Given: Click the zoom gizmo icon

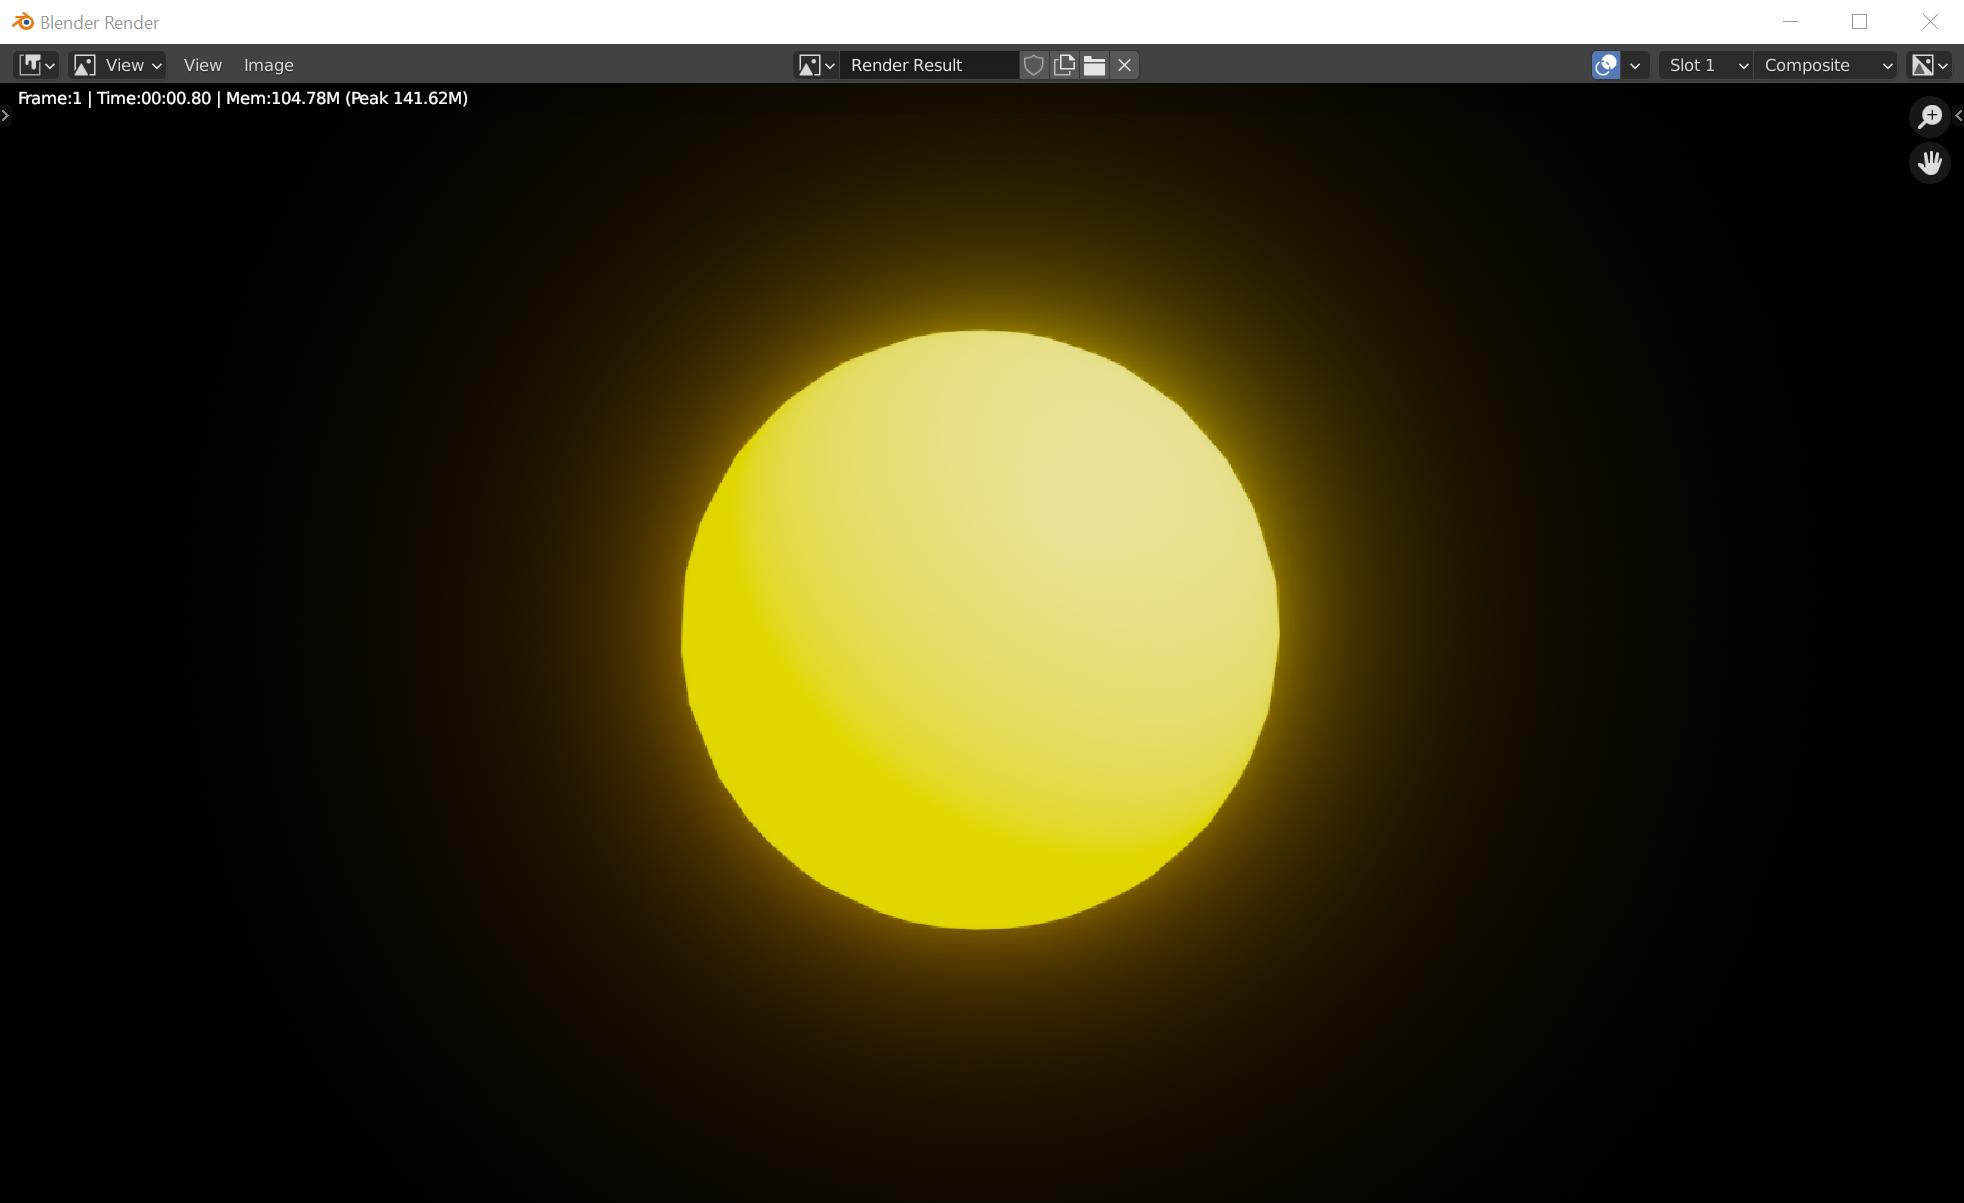Looking at the screenshot, I should point(1929,116).
